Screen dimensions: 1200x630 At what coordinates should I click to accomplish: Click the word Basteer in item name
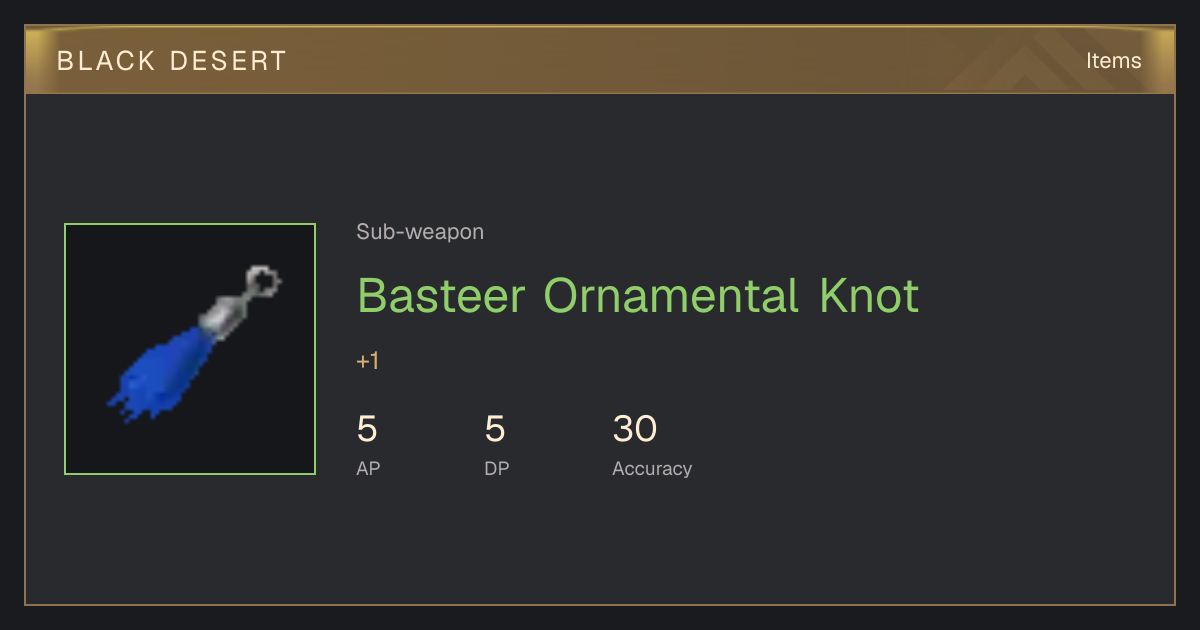441,297
